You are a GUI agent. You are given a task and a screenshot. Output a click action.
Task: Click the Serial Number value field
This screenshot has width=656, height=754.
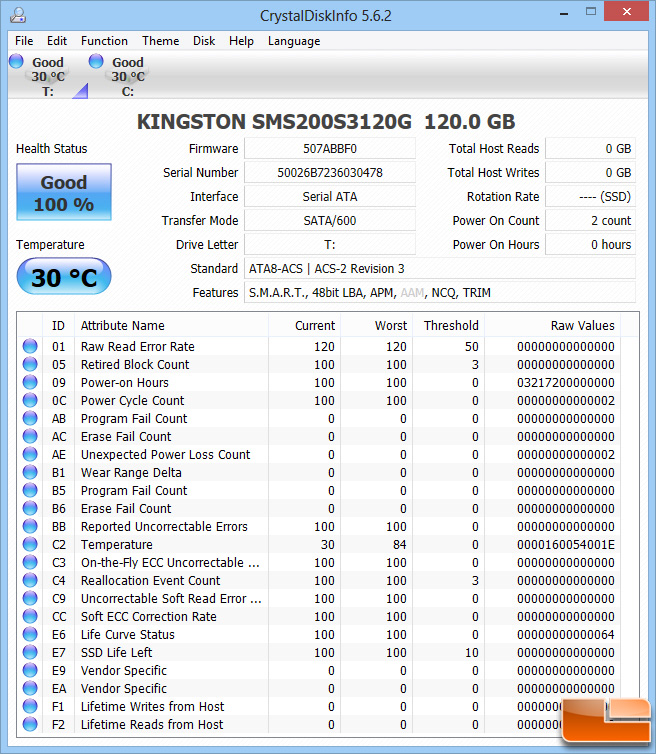(x=330, y=173)
